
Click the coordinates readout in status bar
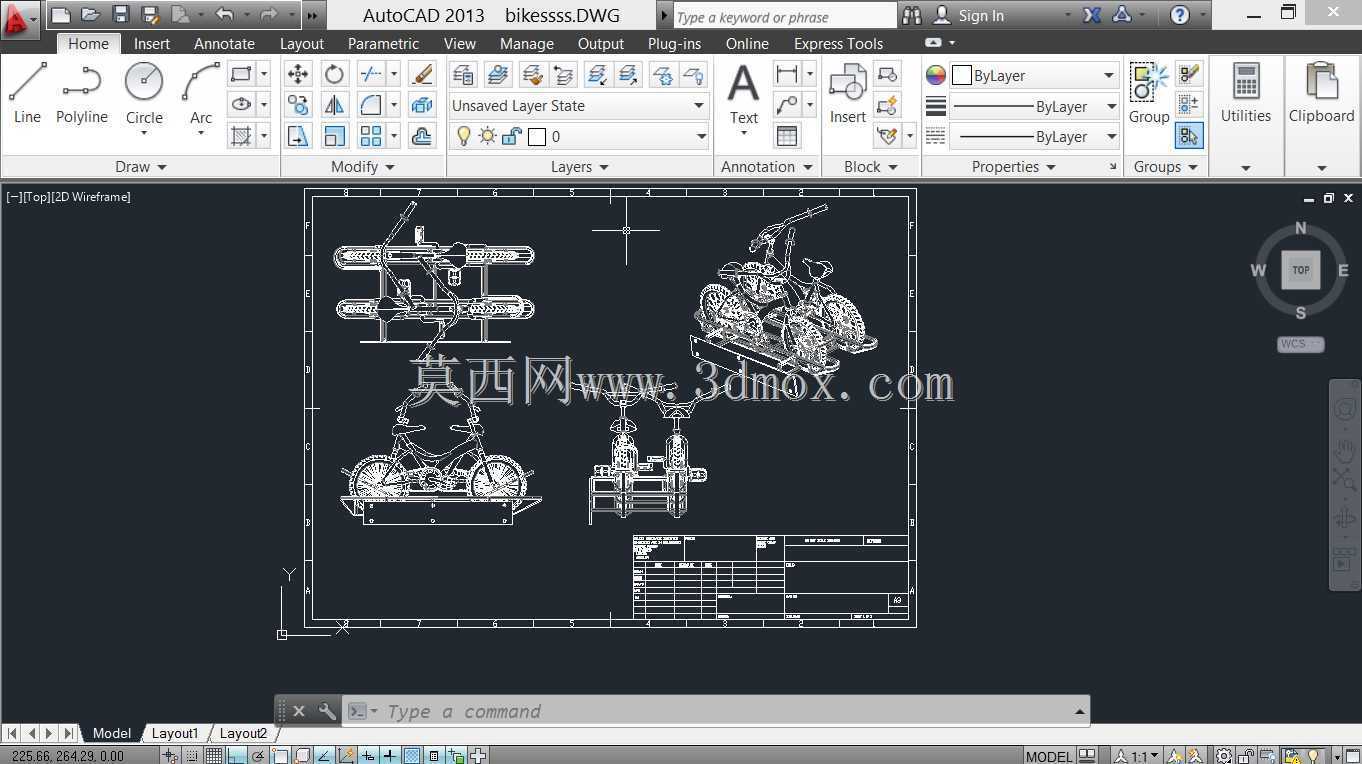point(69,756)
